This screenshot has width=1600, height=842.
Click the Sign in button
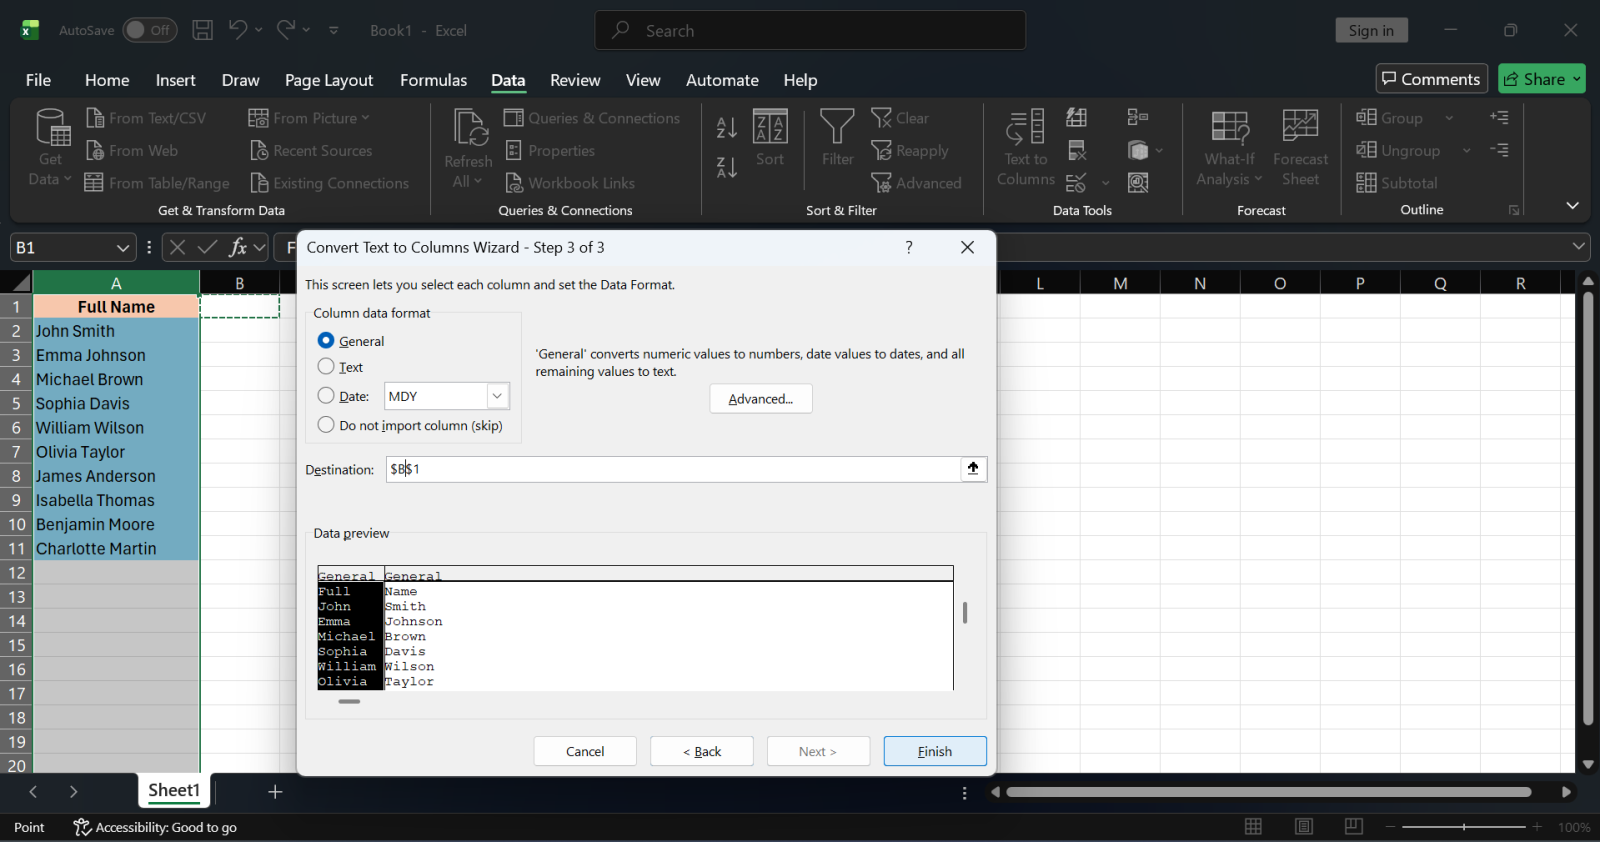1371,30
